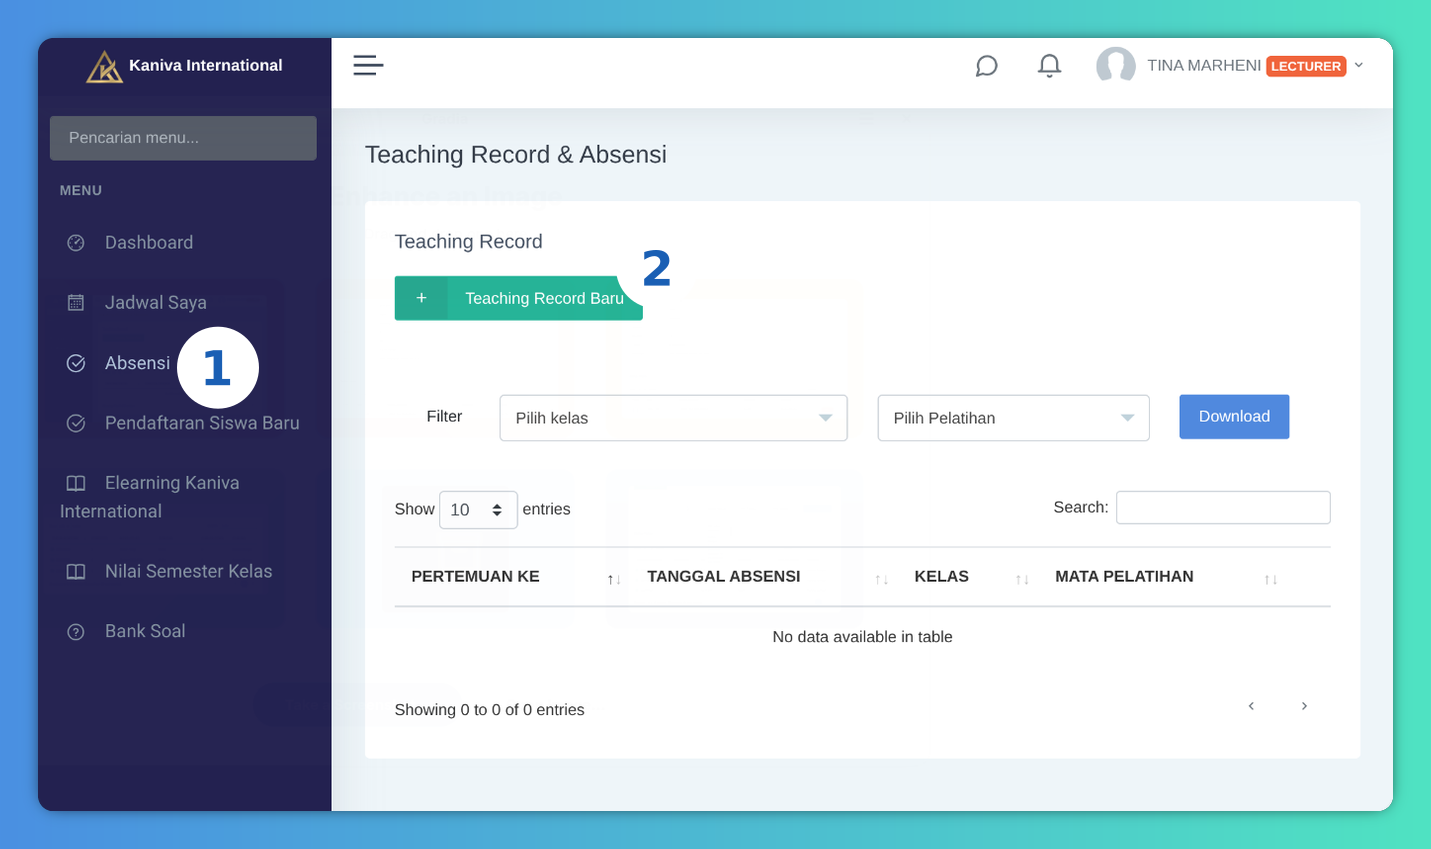
Task: Open the chat messages icon
Action: 986,66
